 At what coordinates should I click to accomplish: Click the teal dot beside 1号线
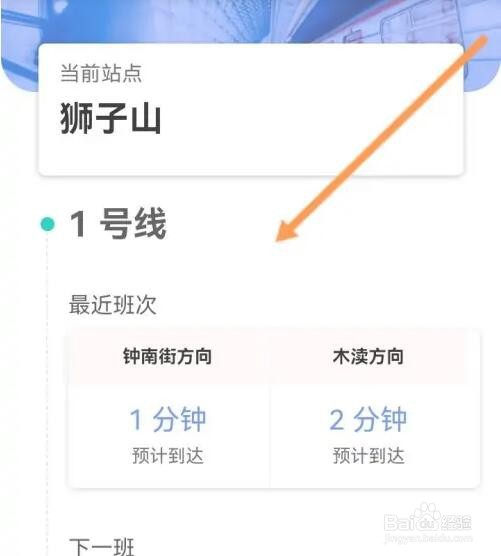pos(48,224)
